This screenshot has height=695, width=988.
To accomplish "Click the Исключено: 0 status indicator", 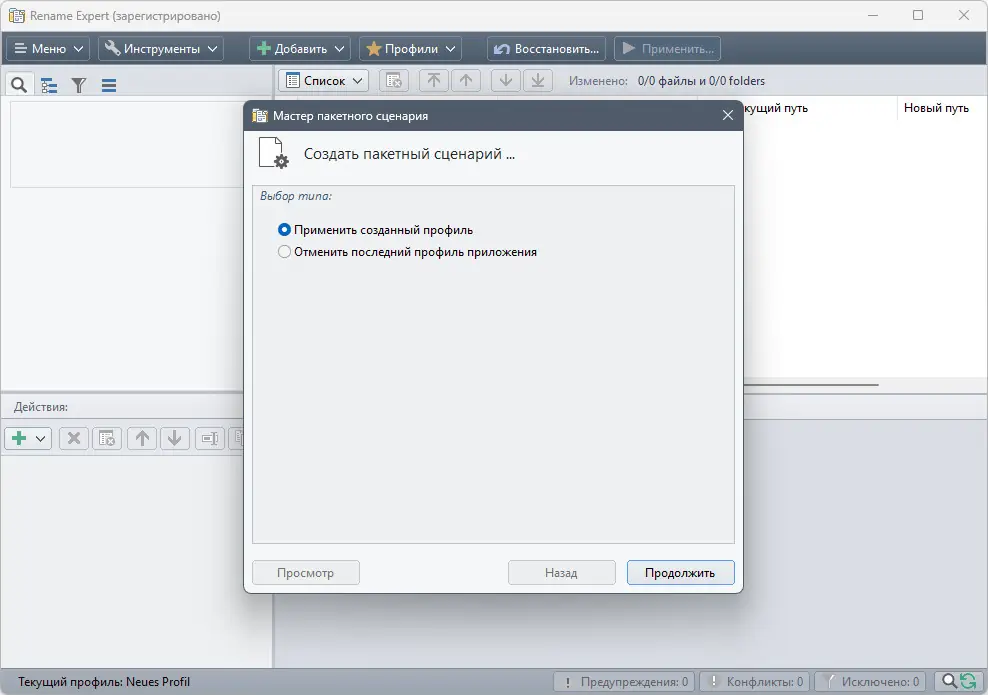I will [x=870, y=682].
